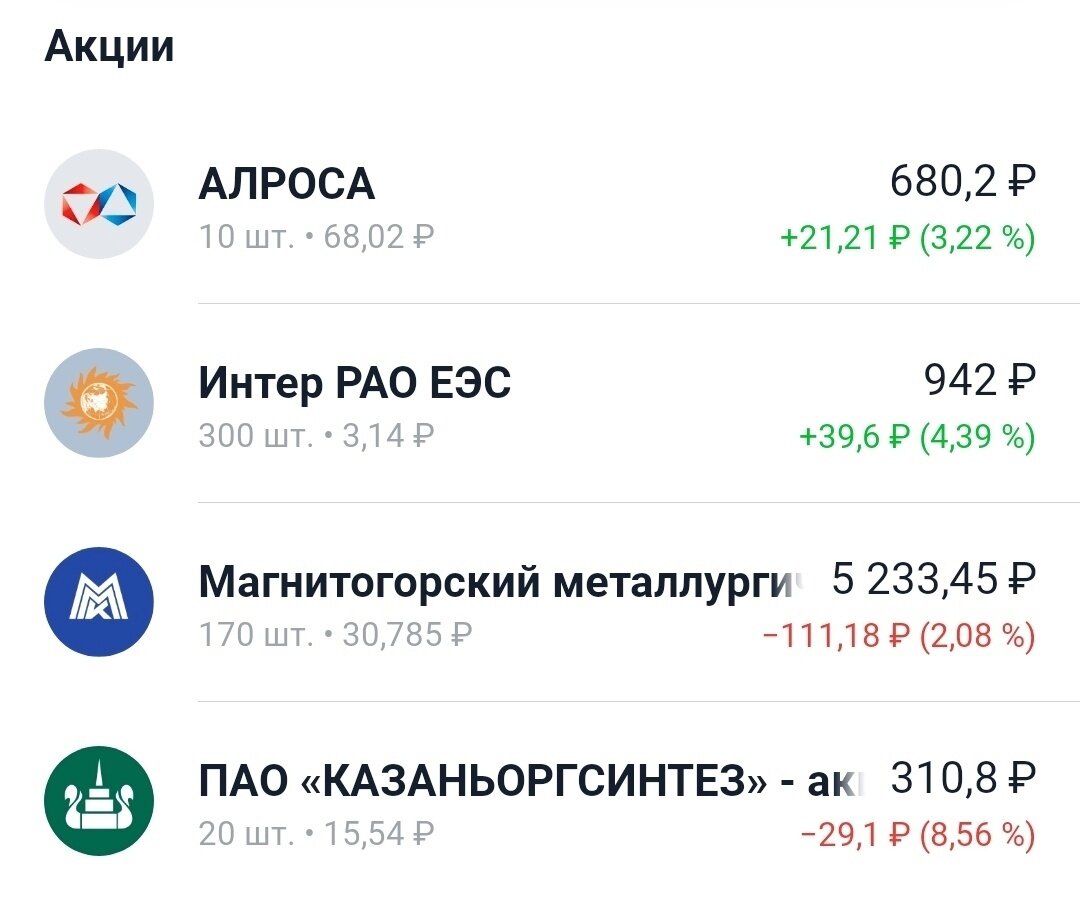Screen dimensions: 1080x899
Task: Open ПАО «КАЗАНЬОРГСИНТЕЗ» stock title
Action: (x=530, y=782)
